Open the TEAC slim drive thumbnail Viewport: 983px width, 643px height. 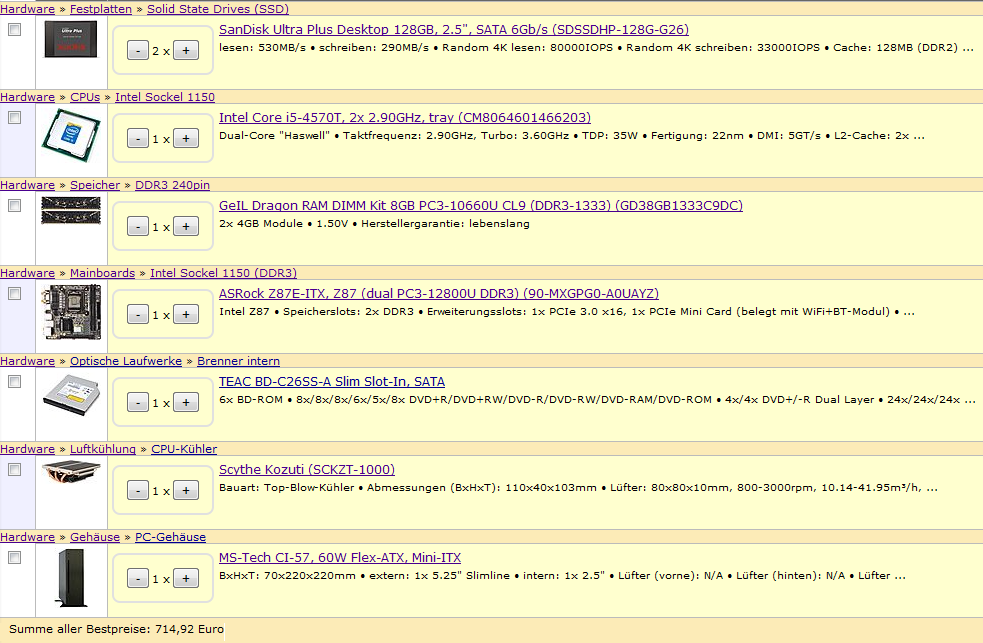(x=71, y=395)
